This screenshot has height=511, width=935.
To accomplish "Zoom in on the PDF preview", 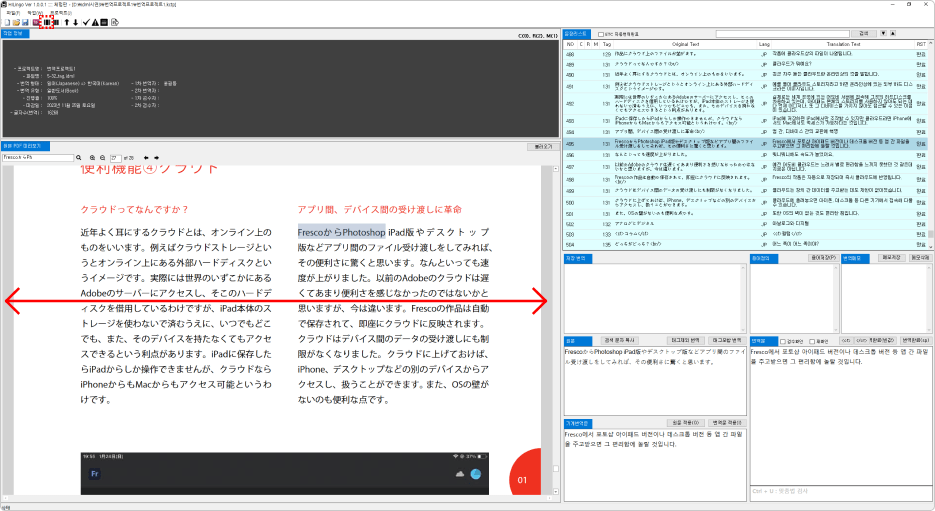I will [x=92, y=158].
